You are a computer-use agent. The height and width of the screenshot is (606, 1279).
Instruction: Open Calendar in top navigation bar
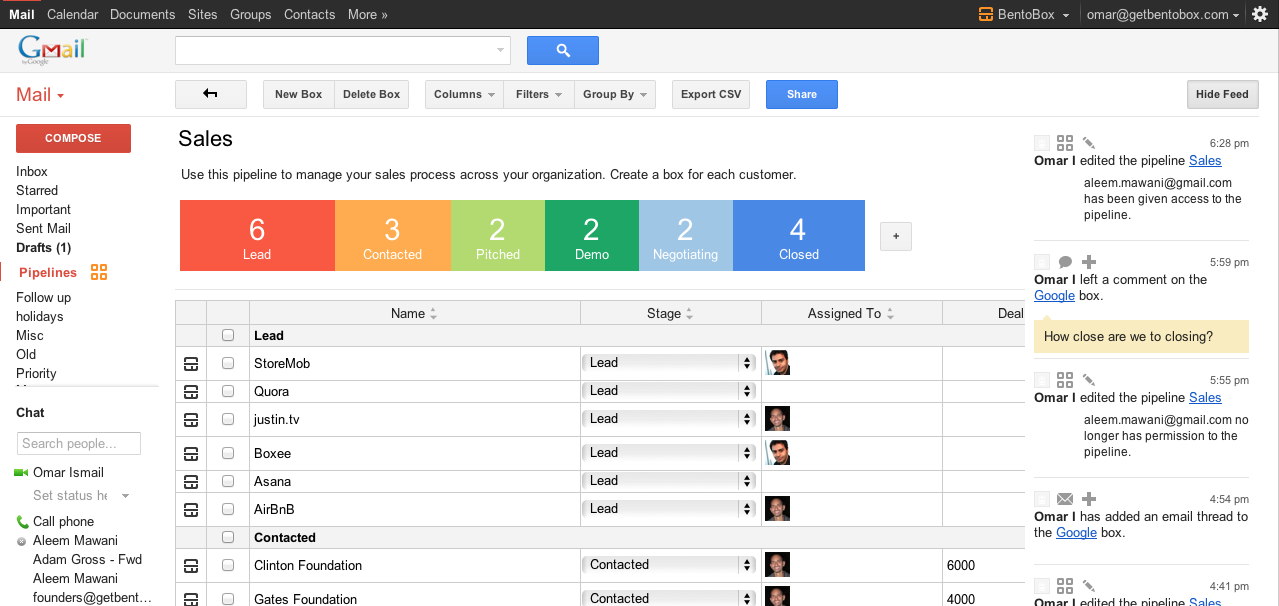coord(72,14)
